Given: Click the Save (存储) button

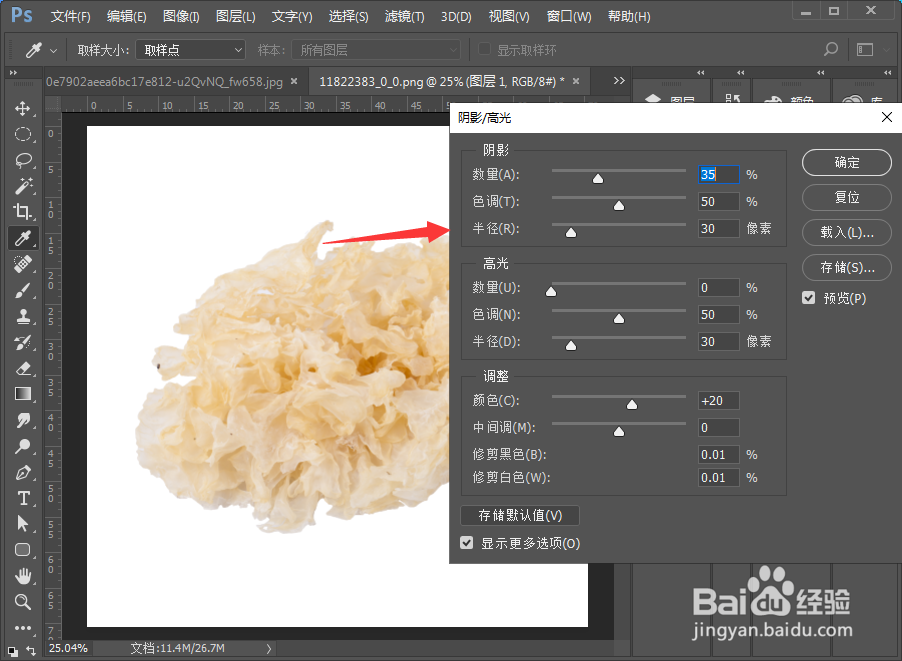Looking at the screenshot, I should [x=847, y=268].
